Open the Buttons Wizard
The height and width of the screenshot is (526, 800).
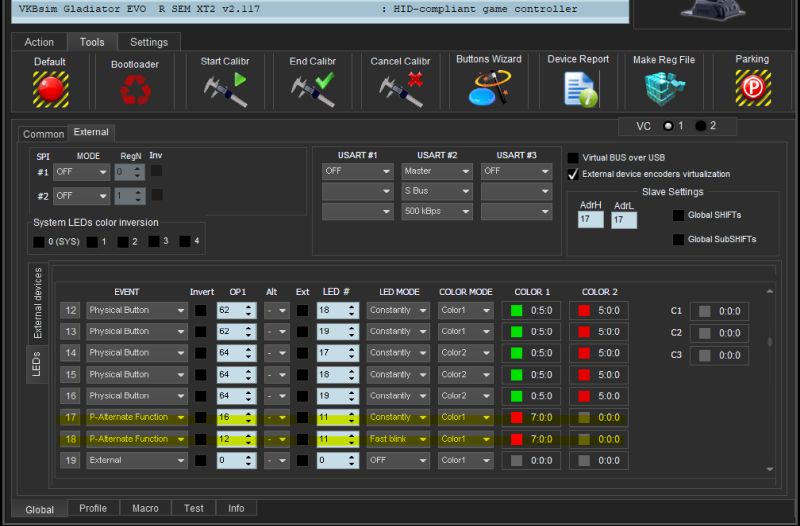coord(489,88)
